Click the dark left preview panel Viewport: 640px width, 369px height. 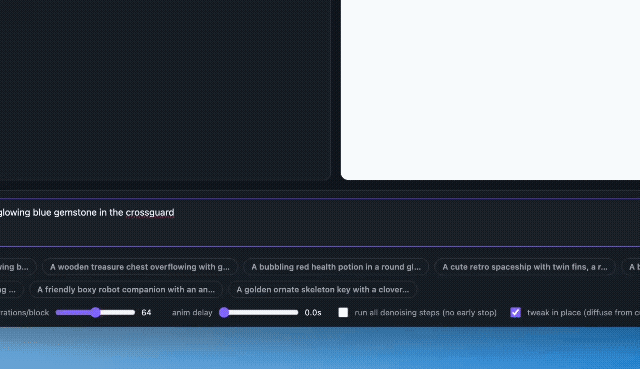point(165,90)
